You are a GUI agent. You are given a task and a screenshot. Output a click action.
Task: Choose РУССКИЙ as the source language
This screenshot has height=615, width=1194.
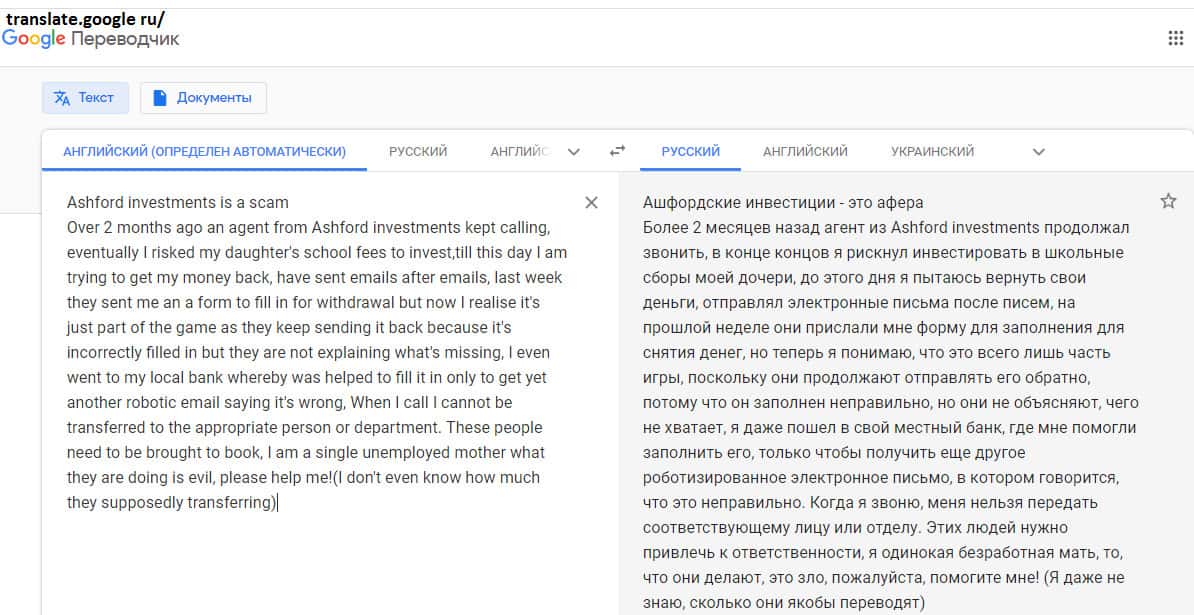click(x=418, y=152)
